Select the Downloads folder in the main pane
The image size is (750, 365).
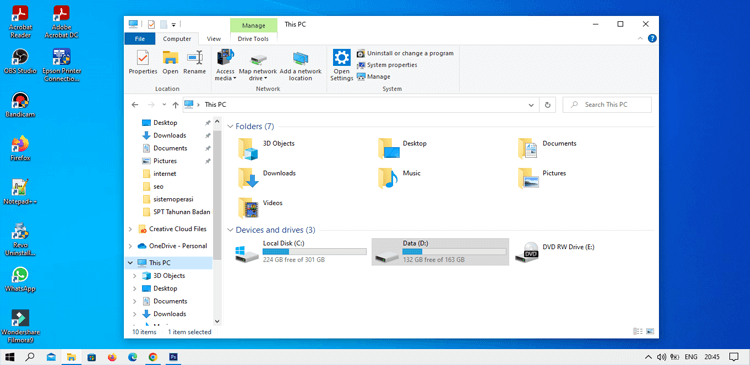[x=267, y=178]
